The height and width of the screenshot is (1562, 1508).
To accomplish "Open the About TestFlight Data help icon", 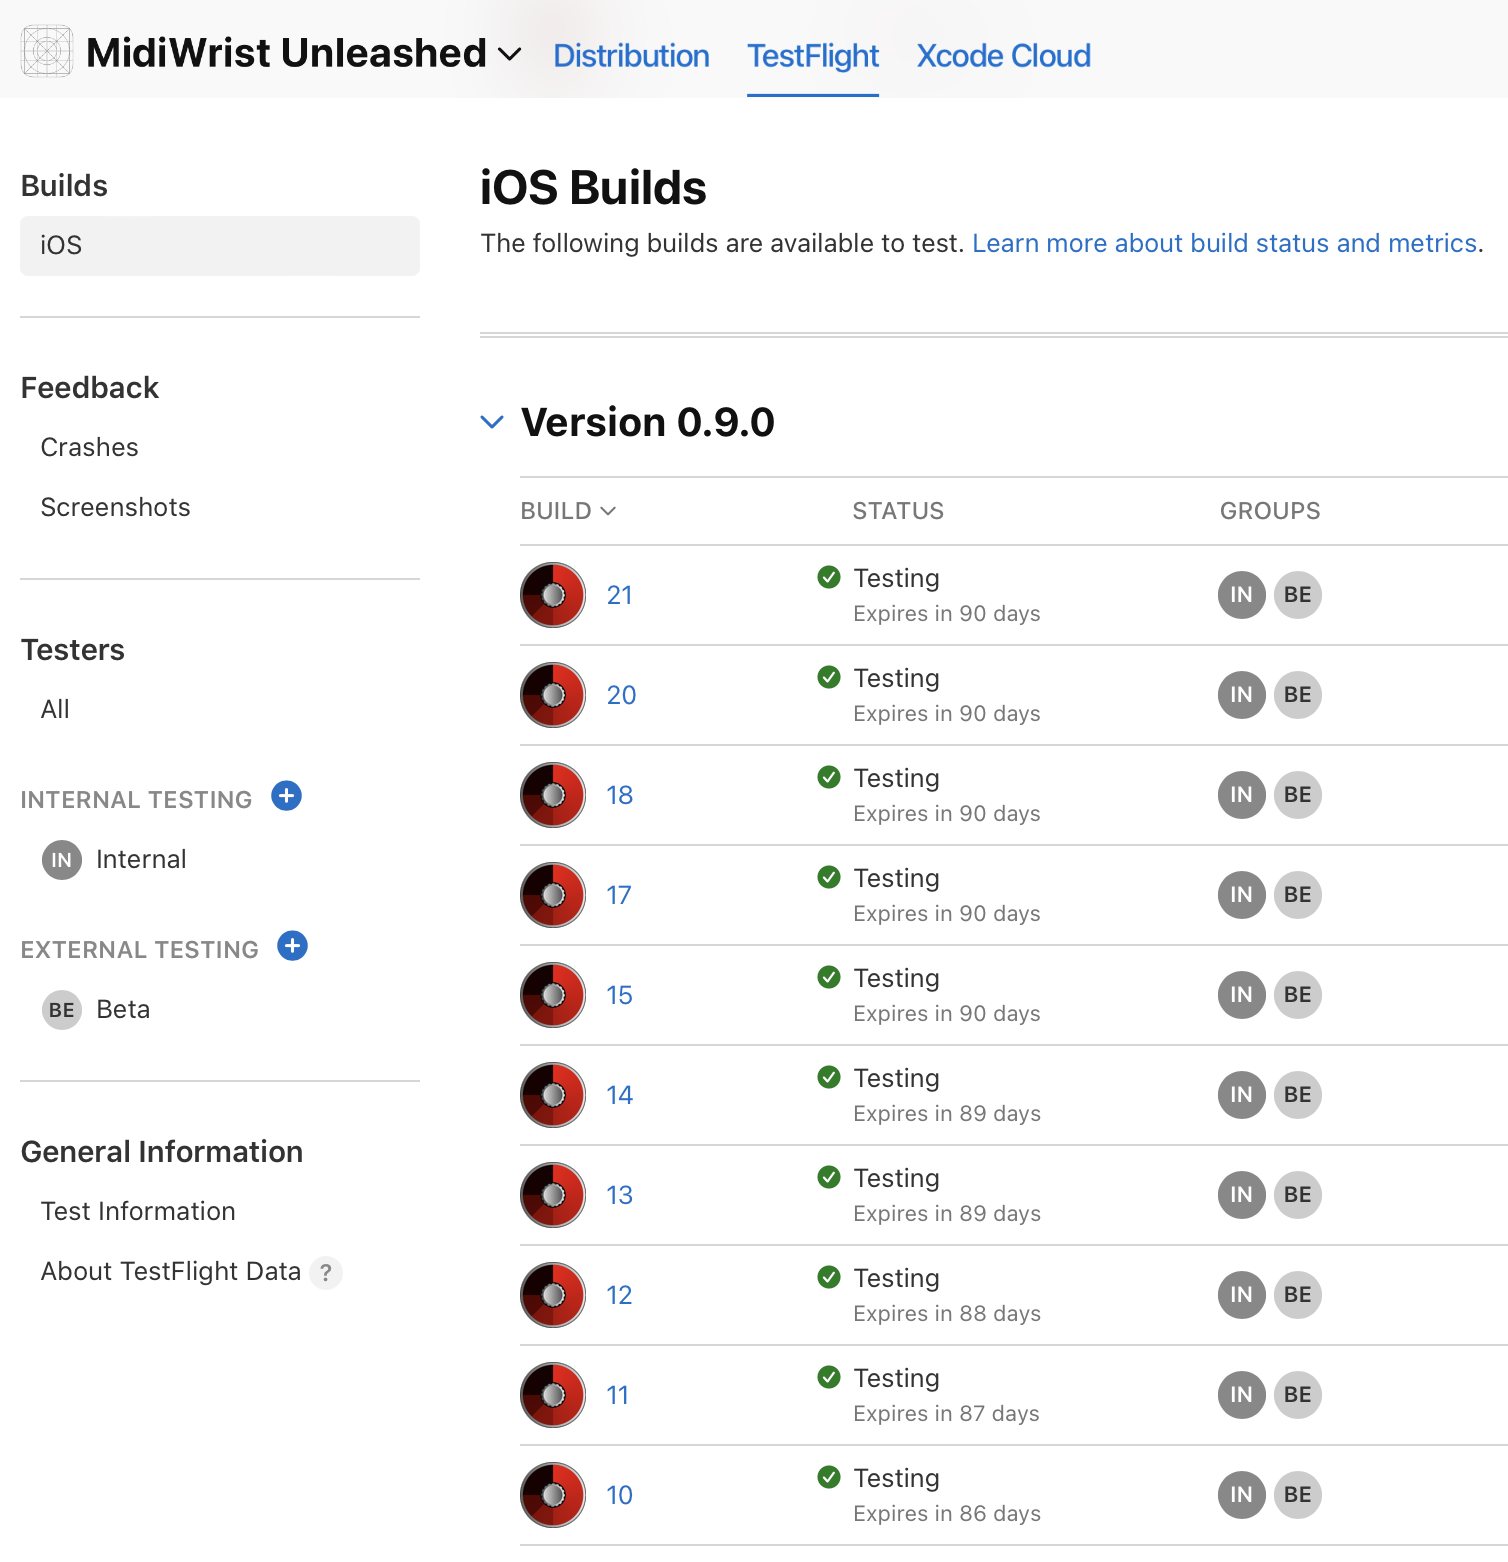I will click(x=326, y=1273).
